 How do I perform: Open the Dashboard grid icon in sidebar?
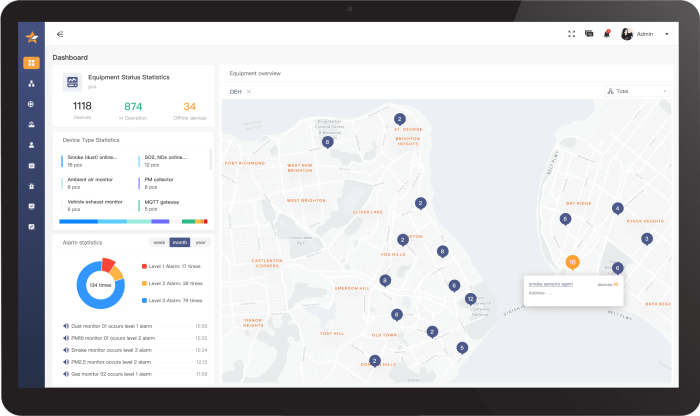32,63
